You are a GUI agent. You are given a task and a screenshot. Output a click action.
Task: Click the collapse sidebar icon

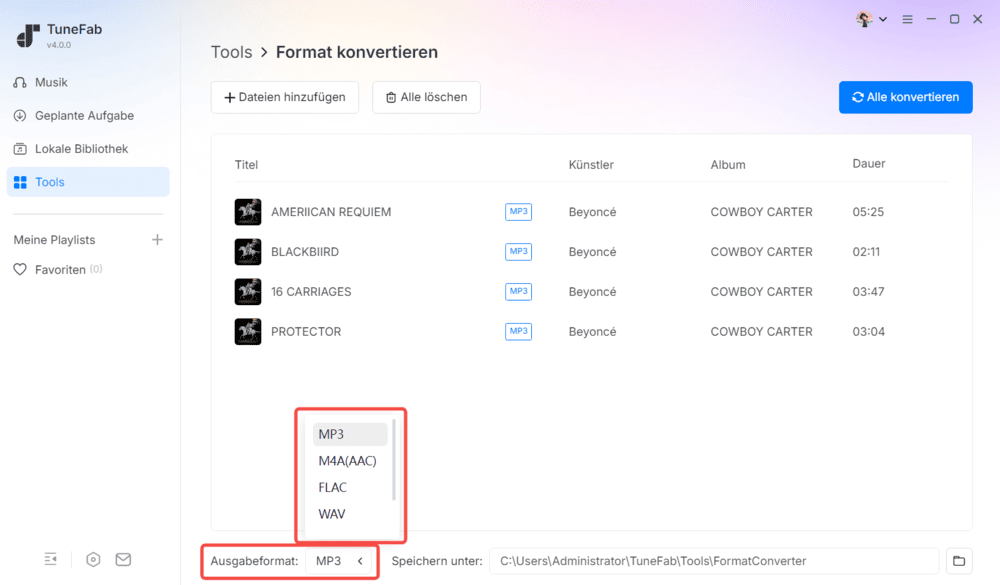[x=51, y=559]
